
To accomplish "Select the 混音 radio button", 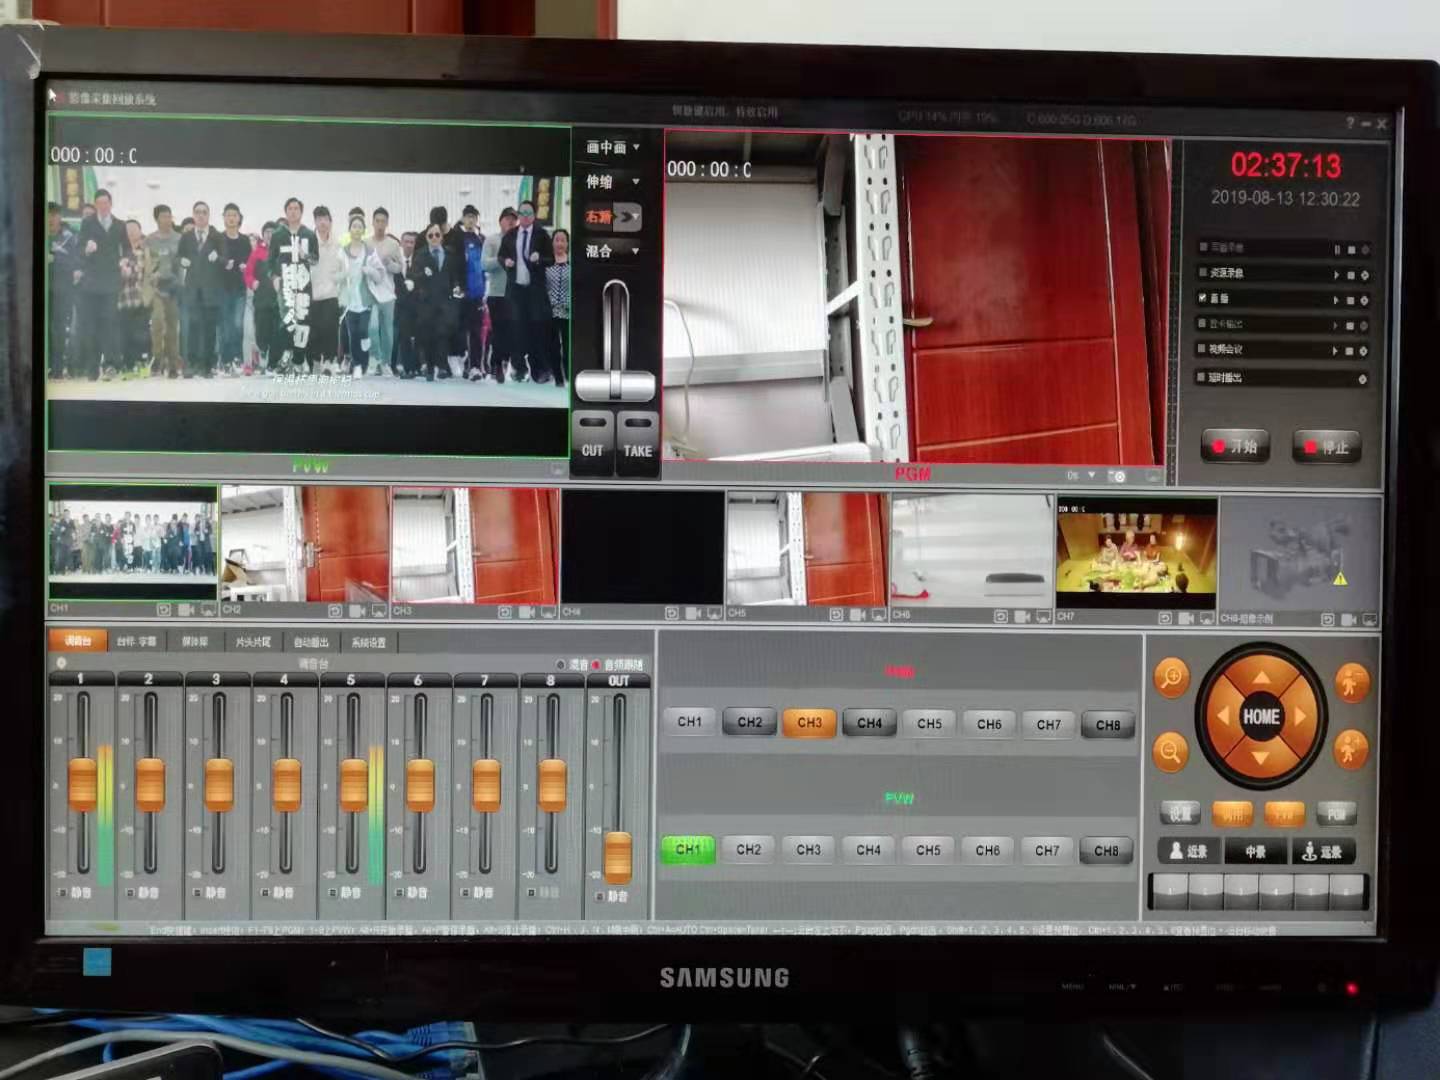I will coord(560,664).
